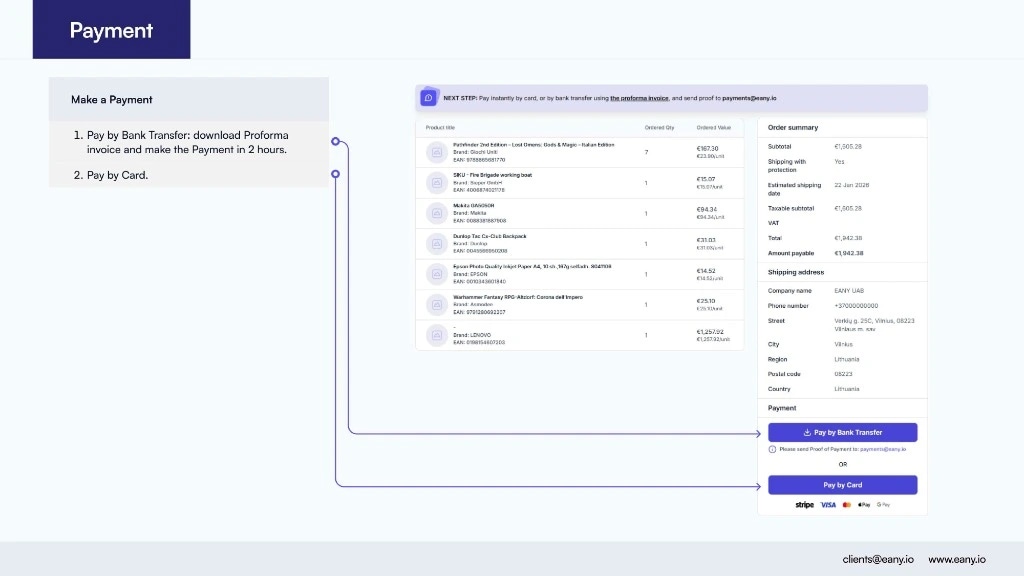Click the postal code 08223 value

tap(843, 374)
